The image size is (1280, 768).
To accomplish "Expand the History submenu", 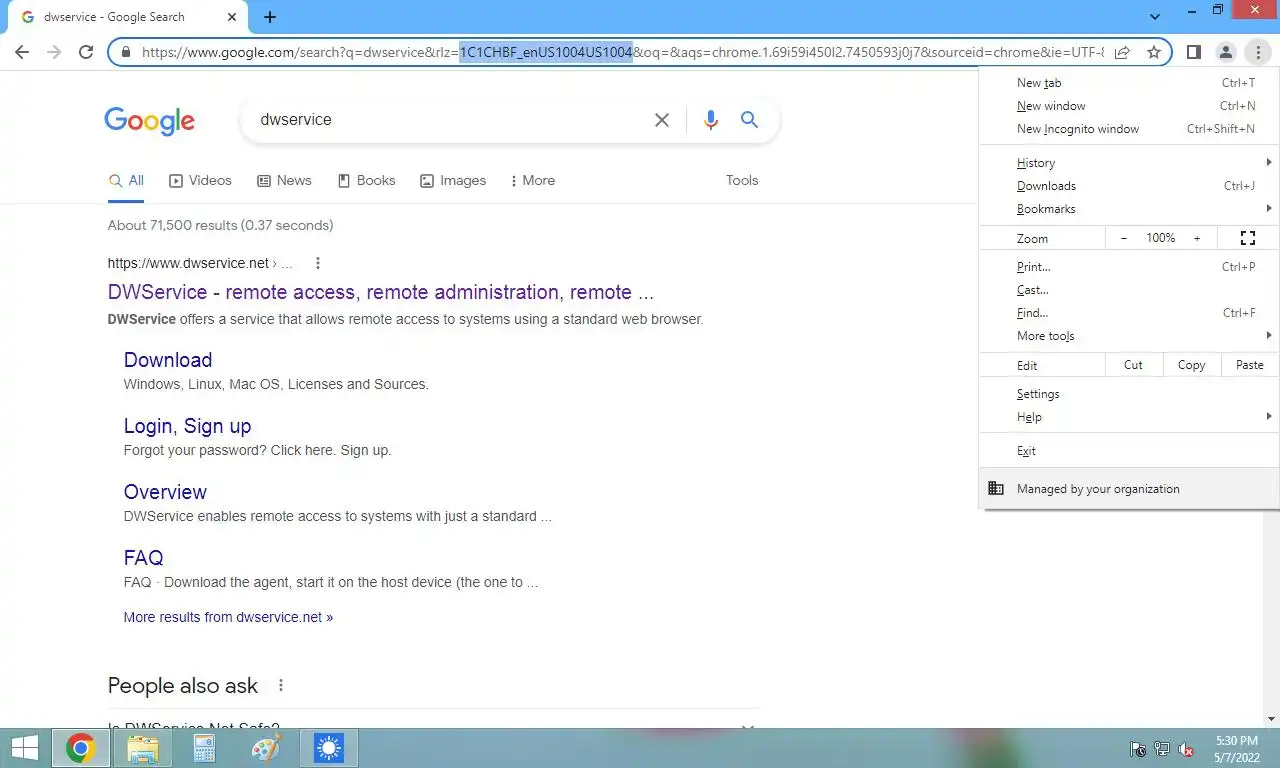I will click(1130, 163).
